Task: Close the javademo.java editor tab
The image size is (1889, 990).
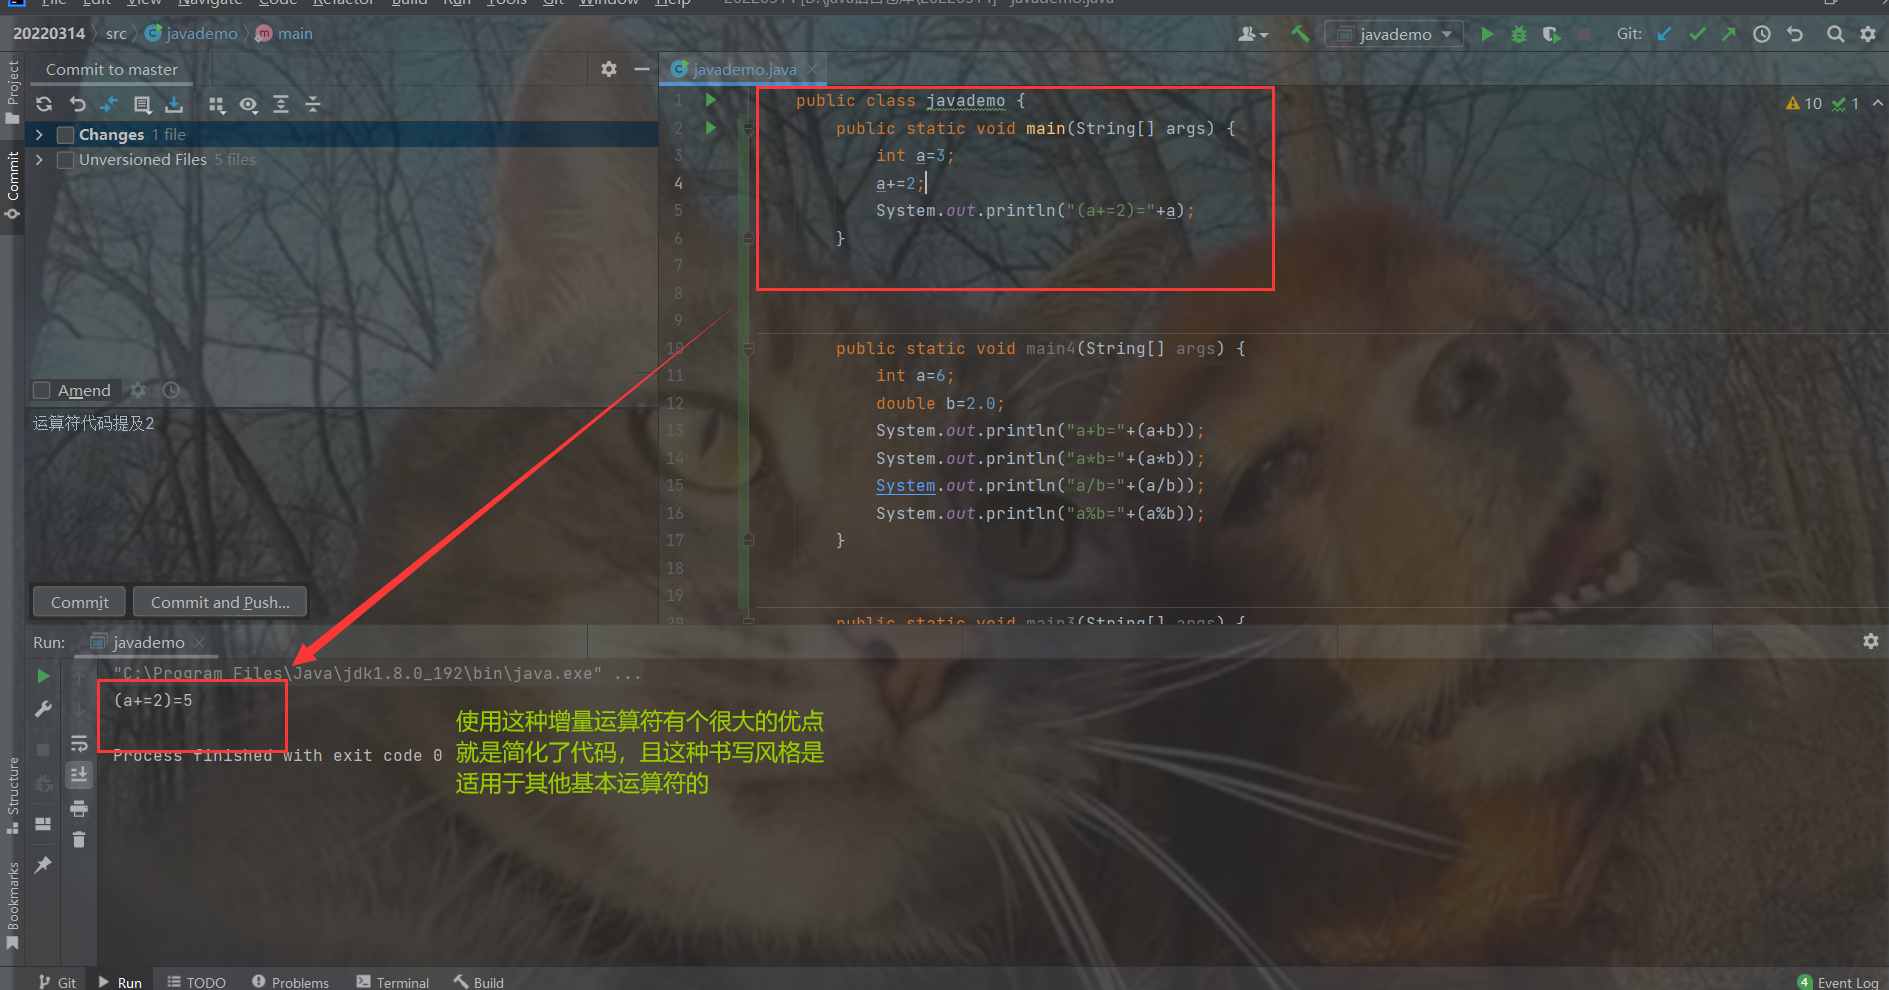Action: [x=812, y=69]
